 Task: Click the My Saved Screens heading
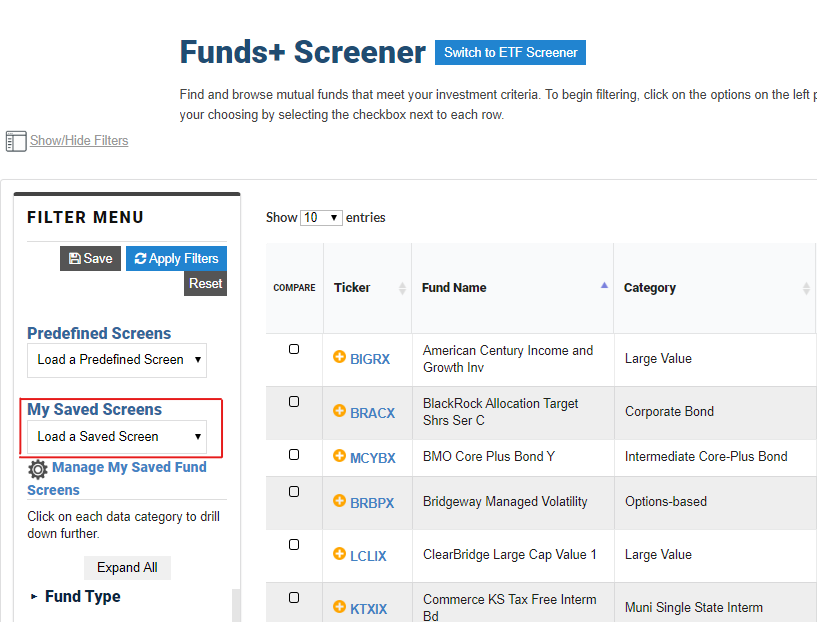[94, 409]
